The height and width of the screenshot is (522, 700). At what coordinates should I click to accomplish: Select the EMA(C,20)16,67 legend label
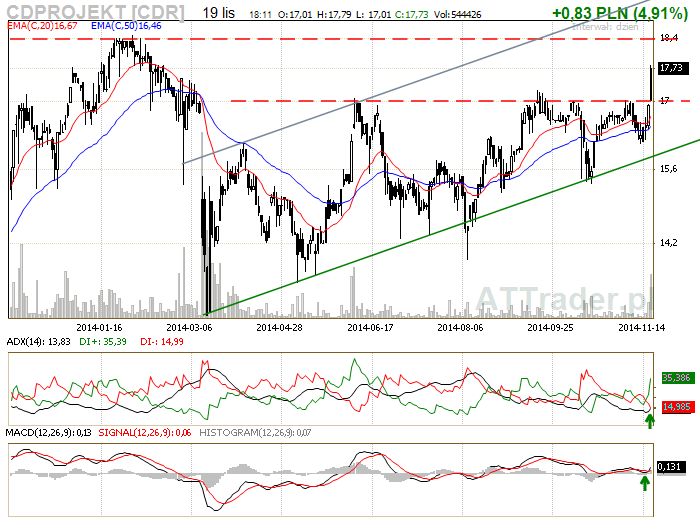(x=42, y=26)
